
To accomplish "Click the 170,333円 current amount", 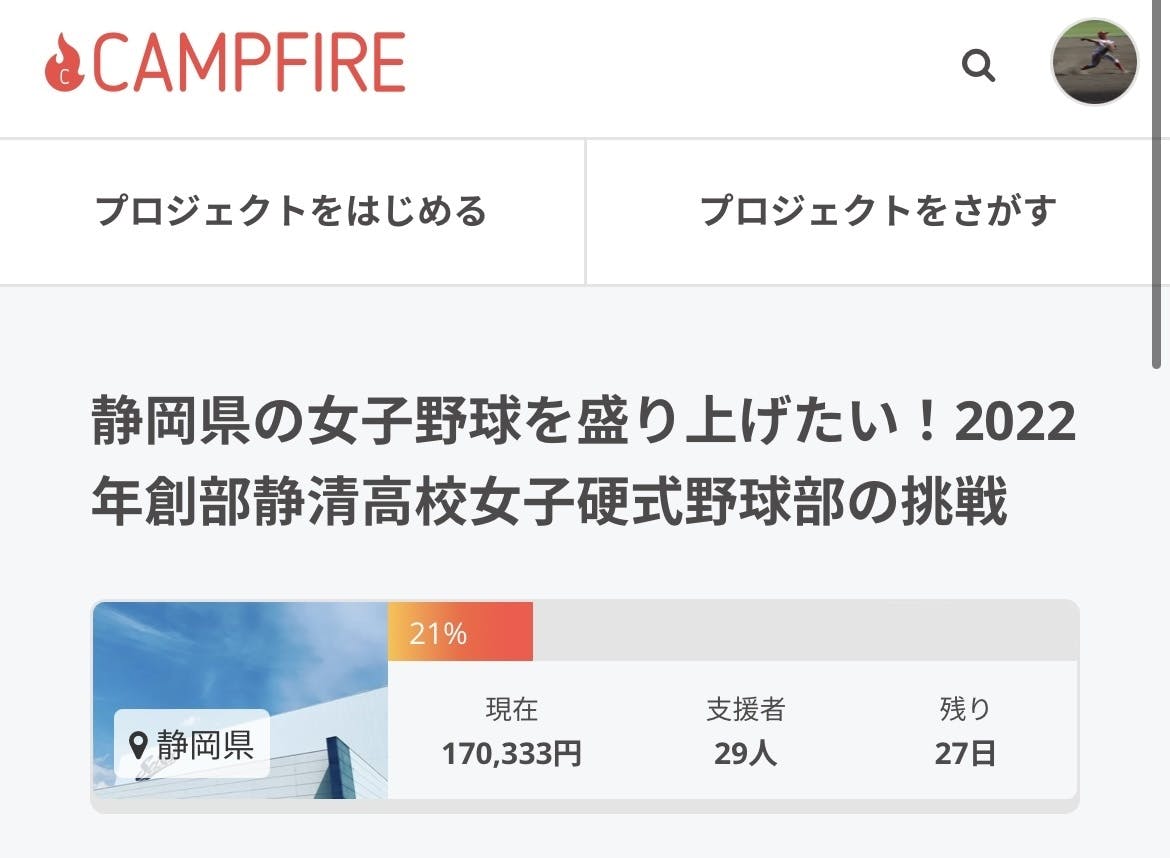I will click(x=511, y=753).
